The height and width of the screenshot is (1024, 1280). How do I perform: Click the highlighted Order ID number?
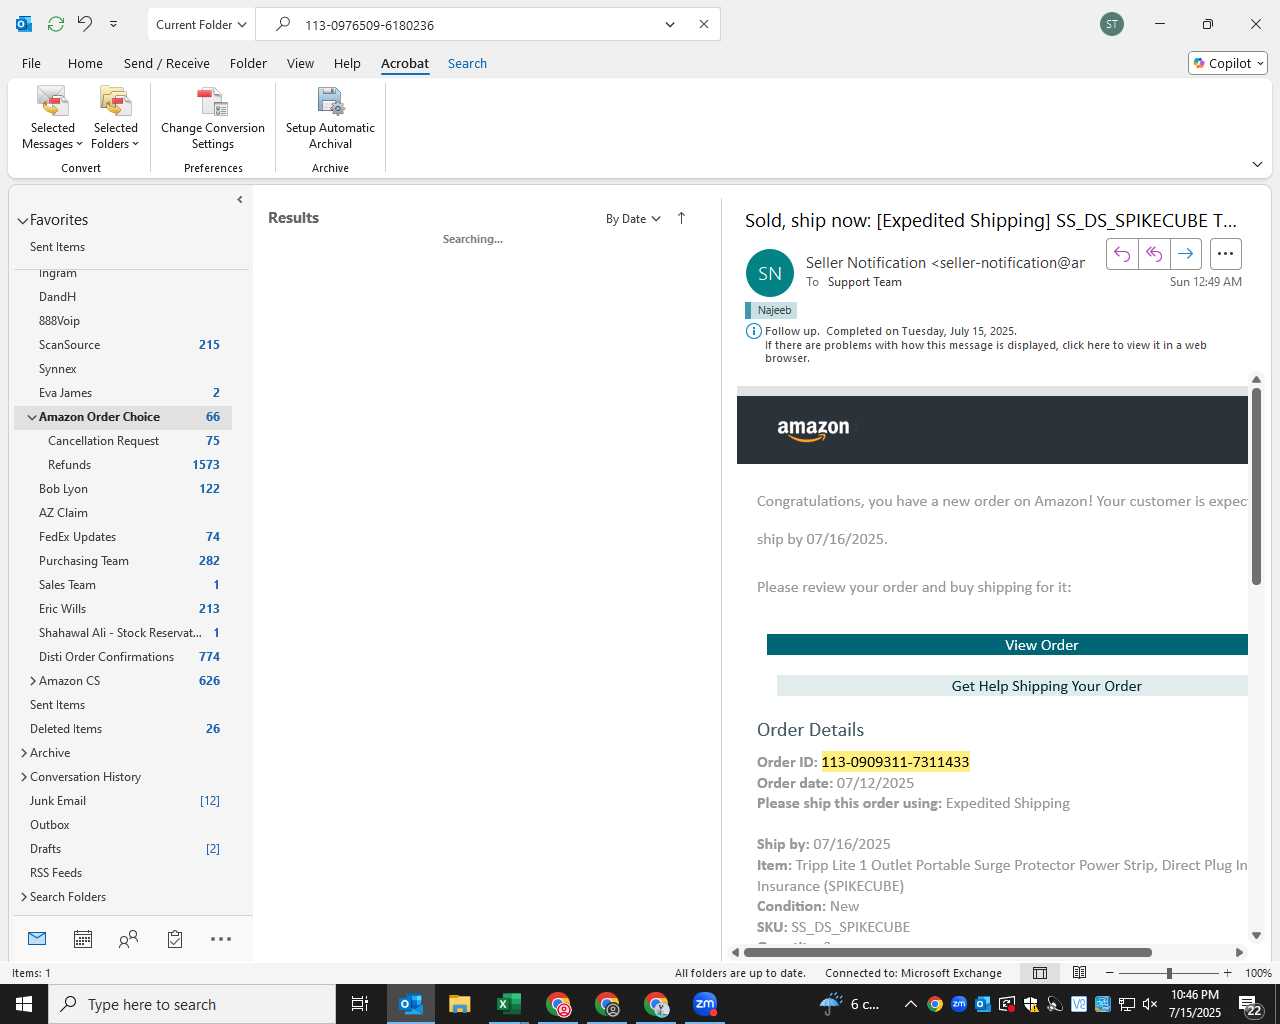tap(895, 762)
